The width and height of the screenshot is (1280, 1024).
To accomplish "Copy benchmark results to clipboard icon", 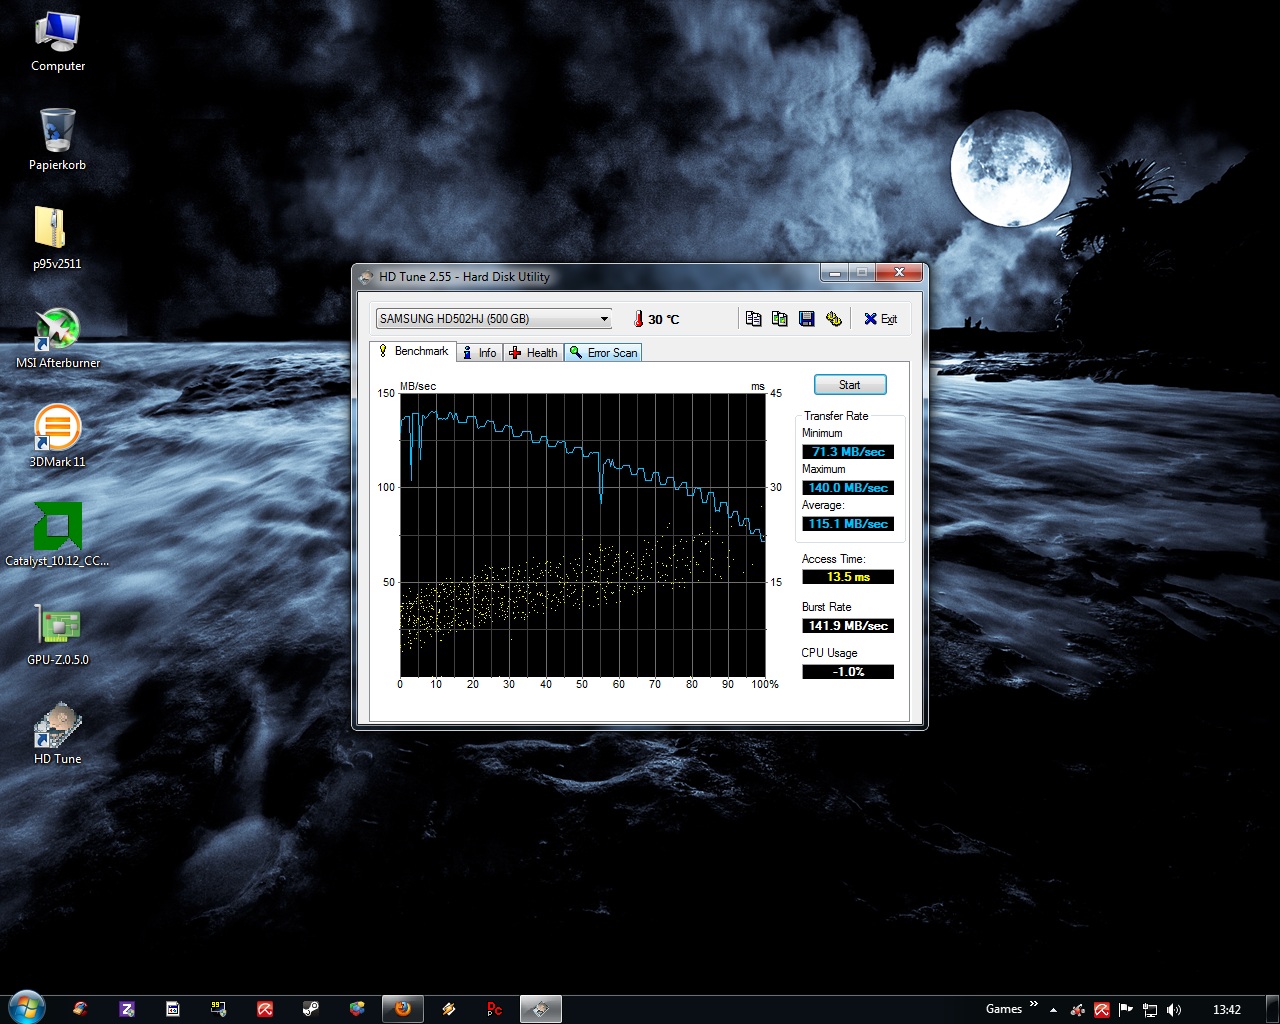I will pyautogui.click(x=754, y=319).
